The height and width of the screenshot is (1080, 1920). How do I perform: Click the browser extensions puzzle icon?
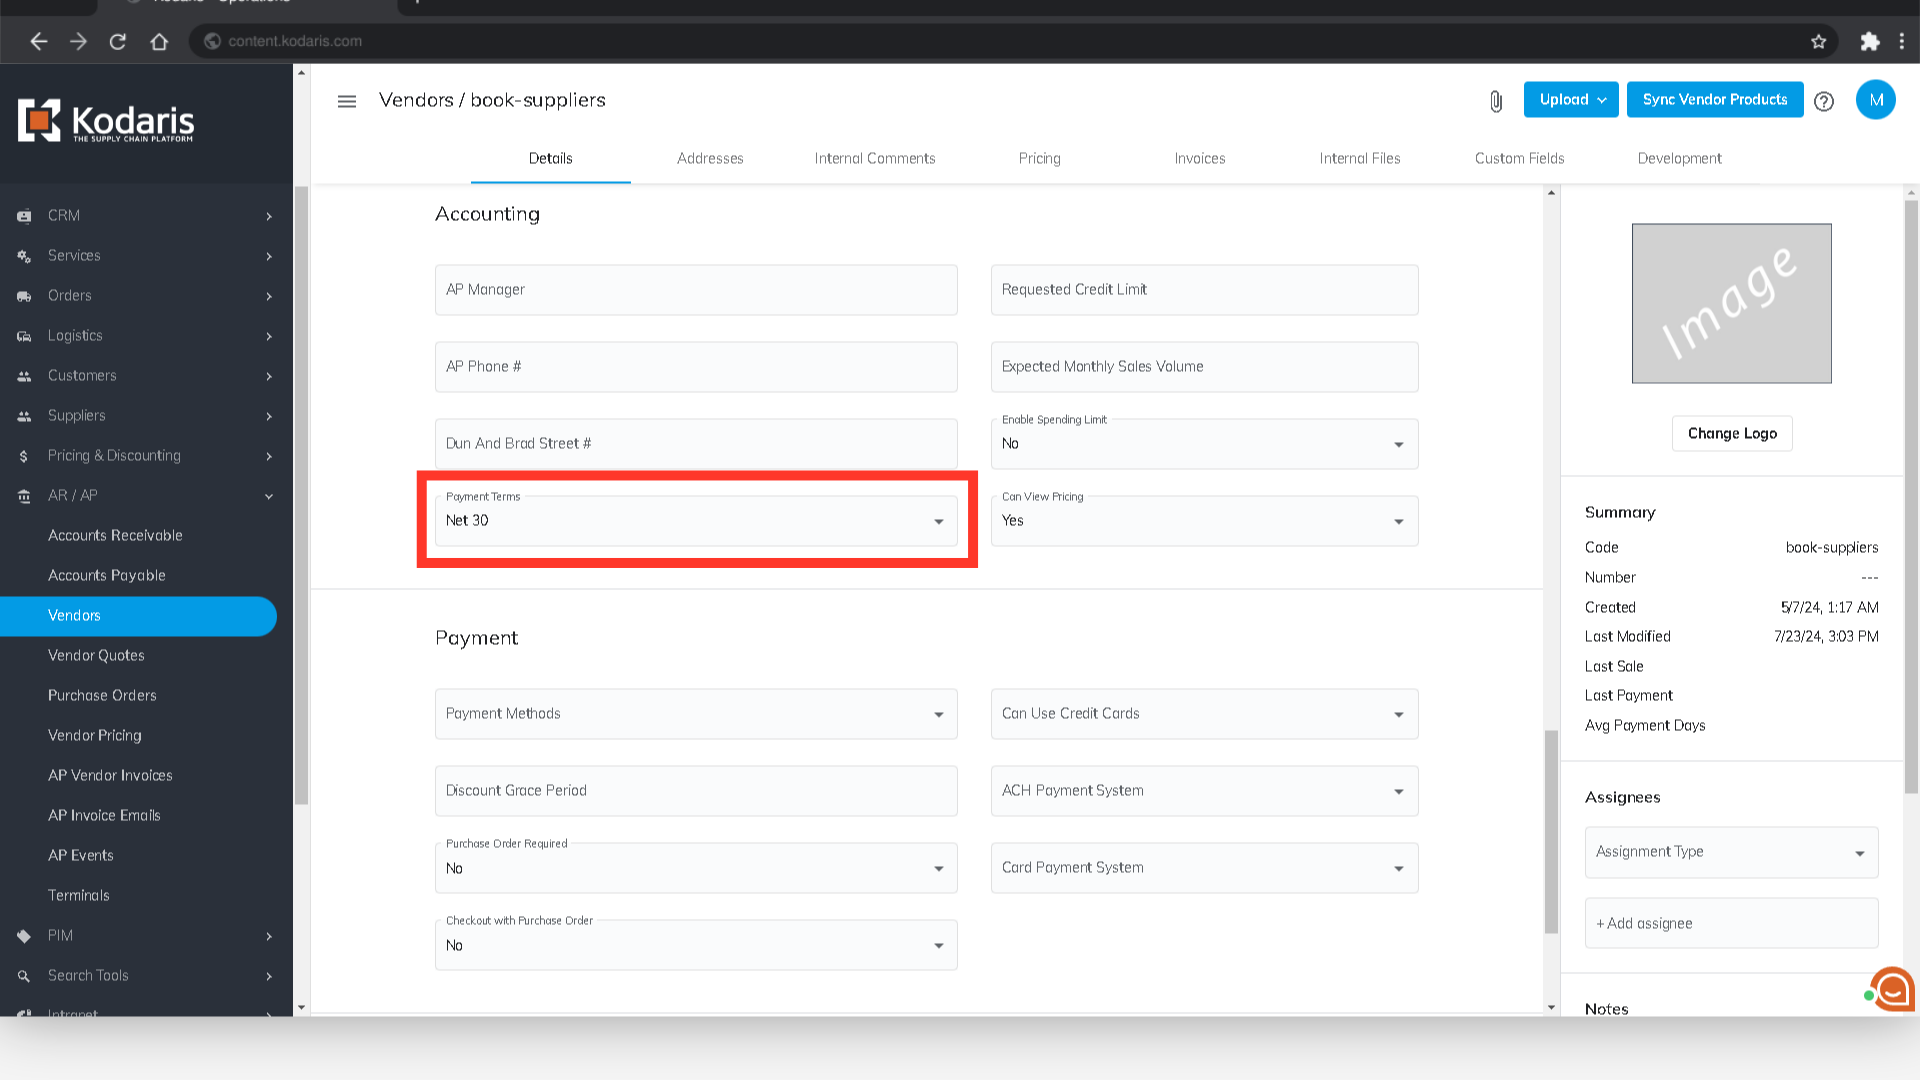pos(1870,41)
